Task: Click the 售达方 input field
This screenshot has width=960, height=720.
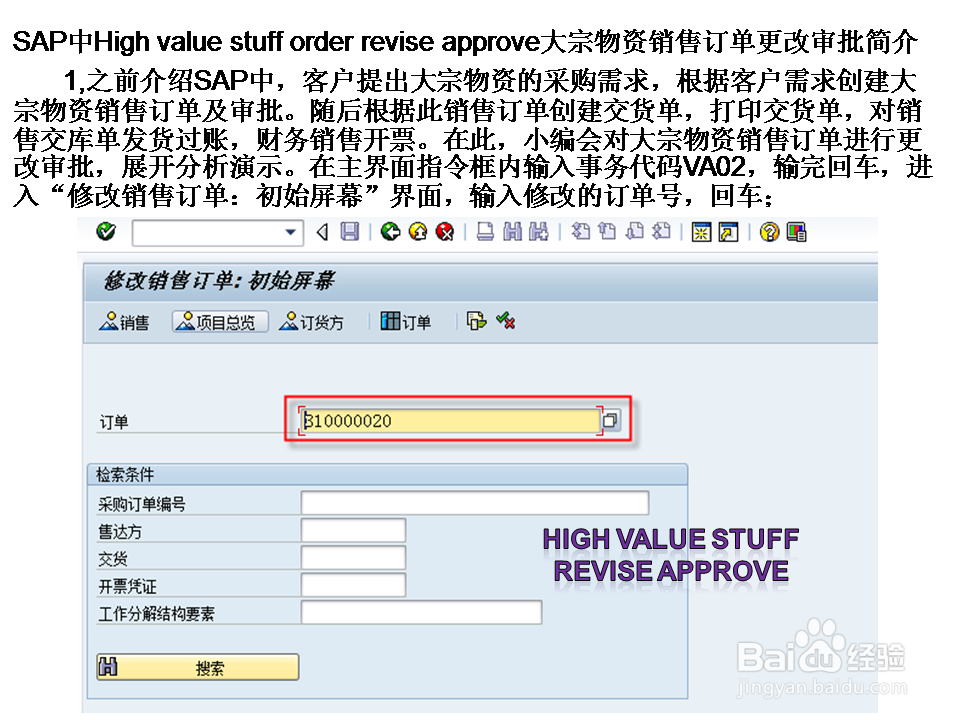Action: tap(353, 530)
